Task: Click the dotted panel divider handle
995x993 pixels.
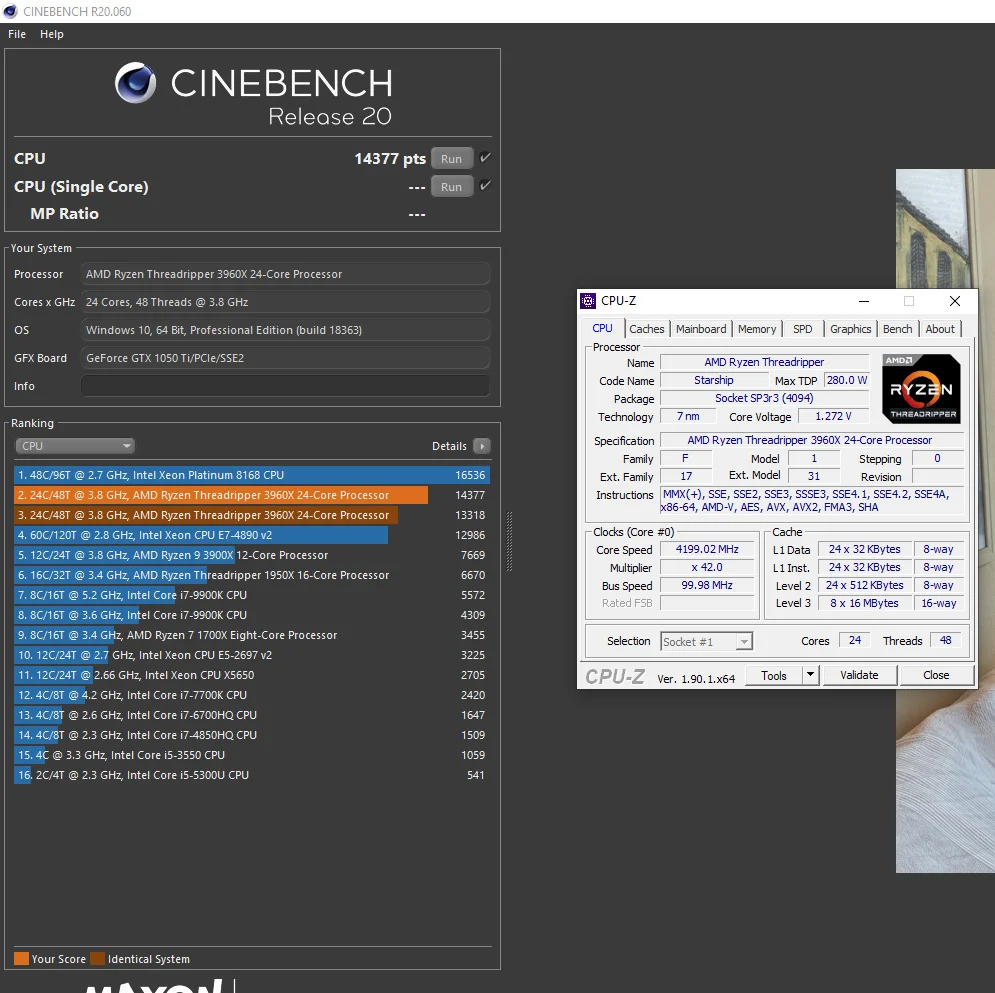Action: tap(509, 541)
